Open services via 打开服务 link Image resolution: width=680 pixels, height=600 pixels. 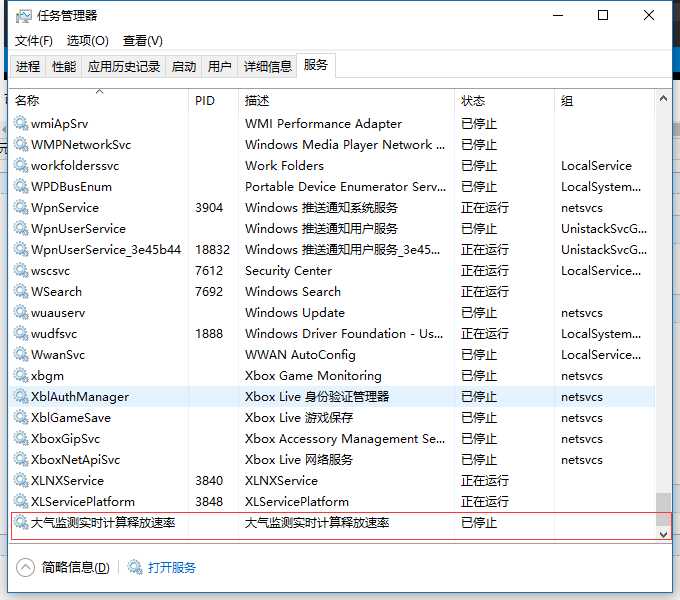[x=172, y=567]
